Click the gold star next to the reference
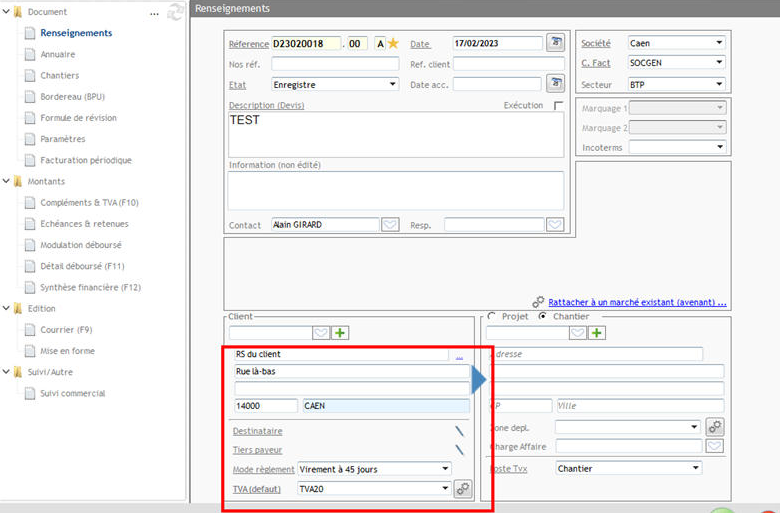Viewport: 780px width, 513px height. coord(393,44)
